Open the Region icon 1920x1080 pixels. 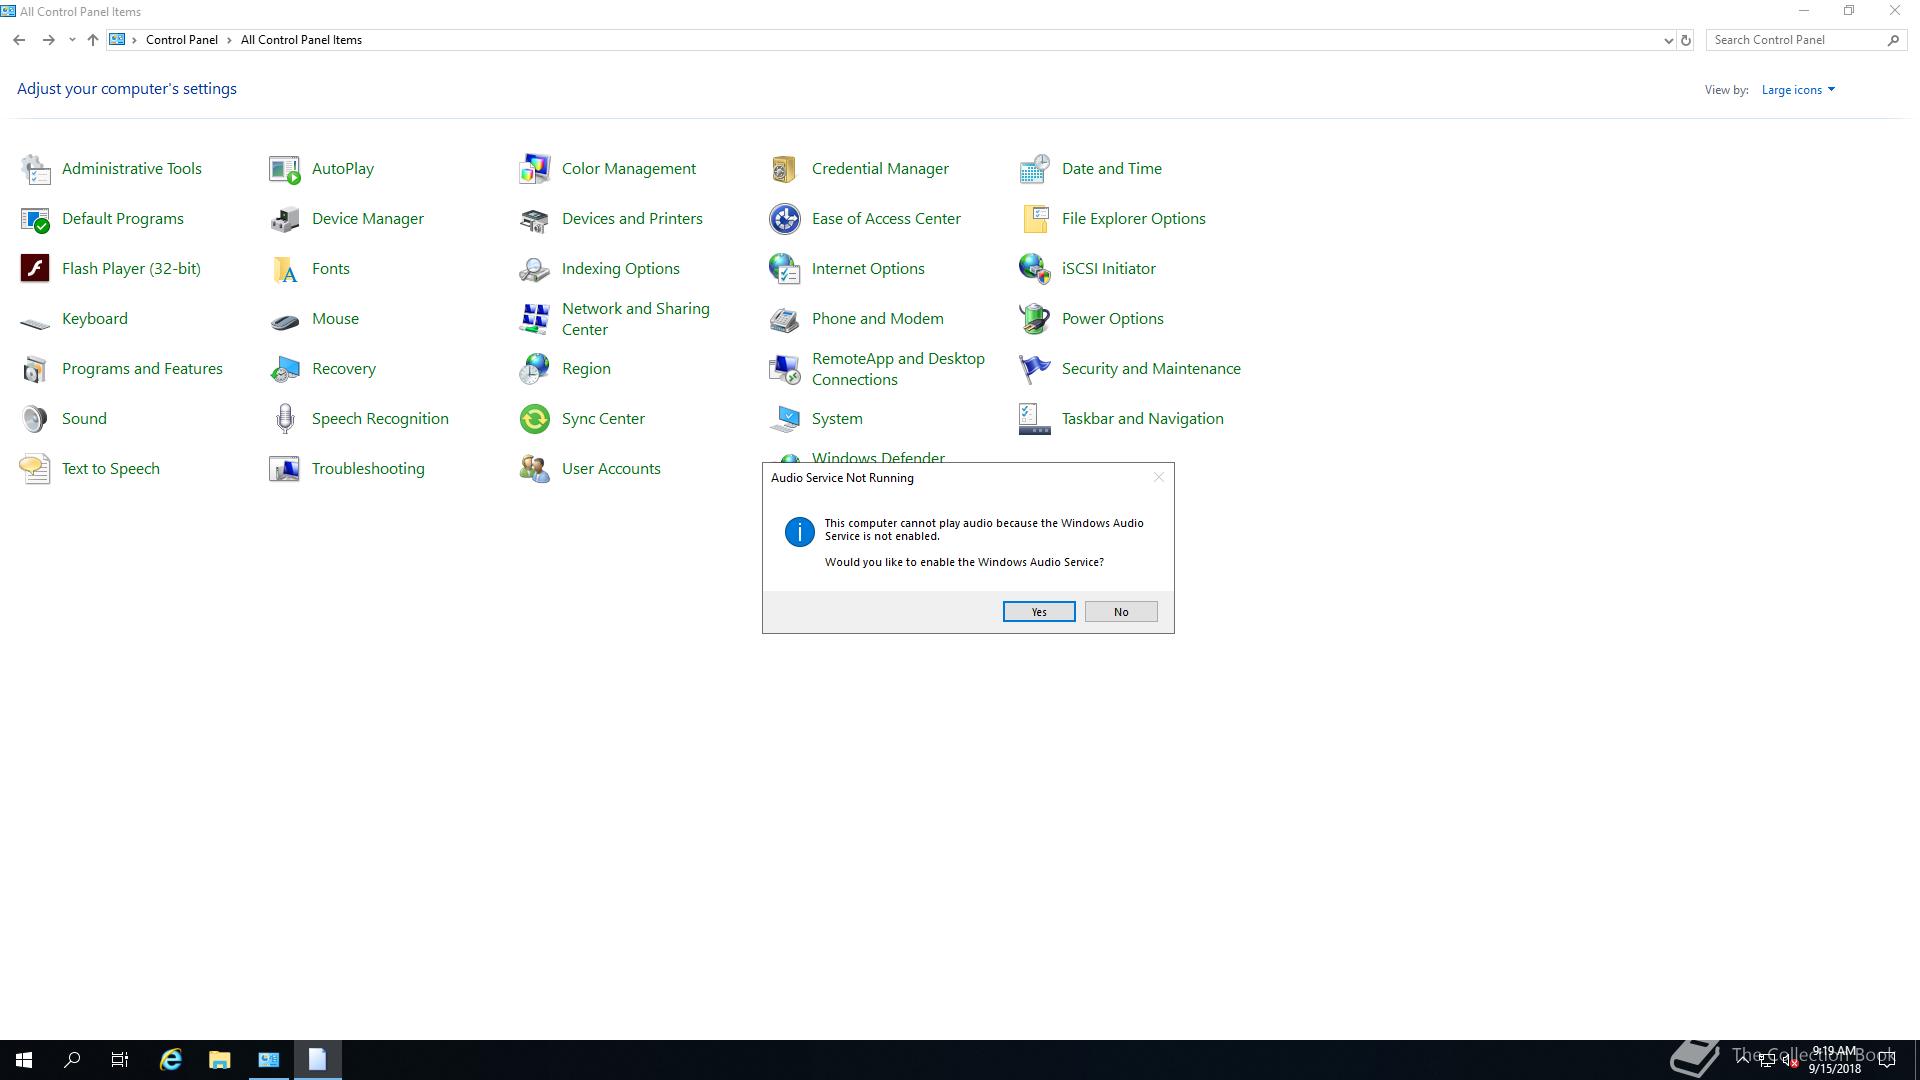[x=535, y=369]
